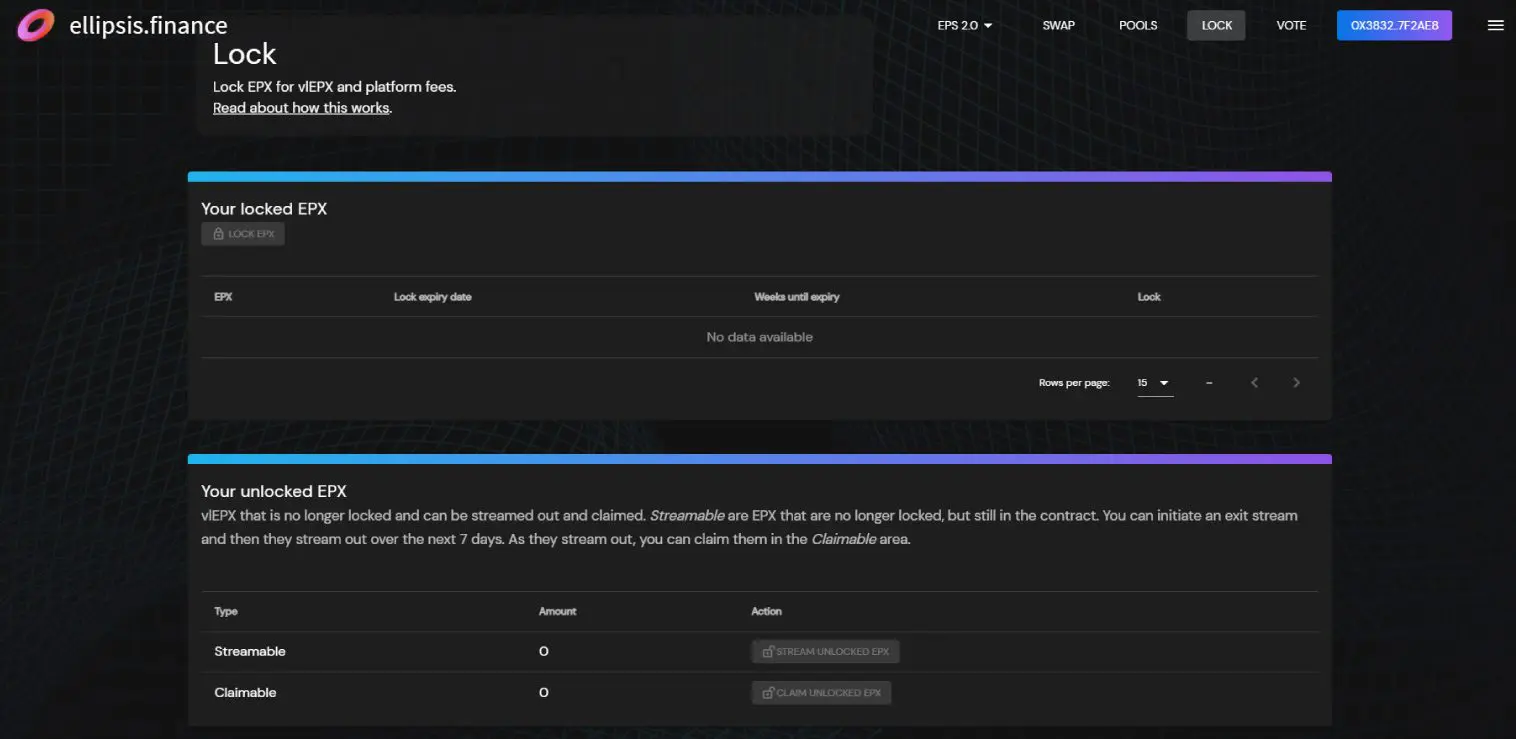Viewport: 1516px width, 739px height.
Task: Click the ellipsis.finance site name
Action: click(x=149, y=26)
